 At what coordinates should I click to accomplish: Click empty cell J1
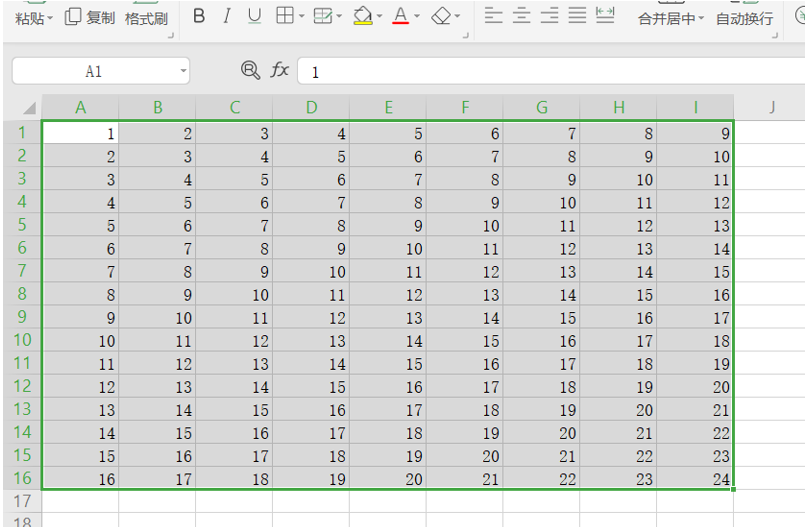tap(770, 133)
